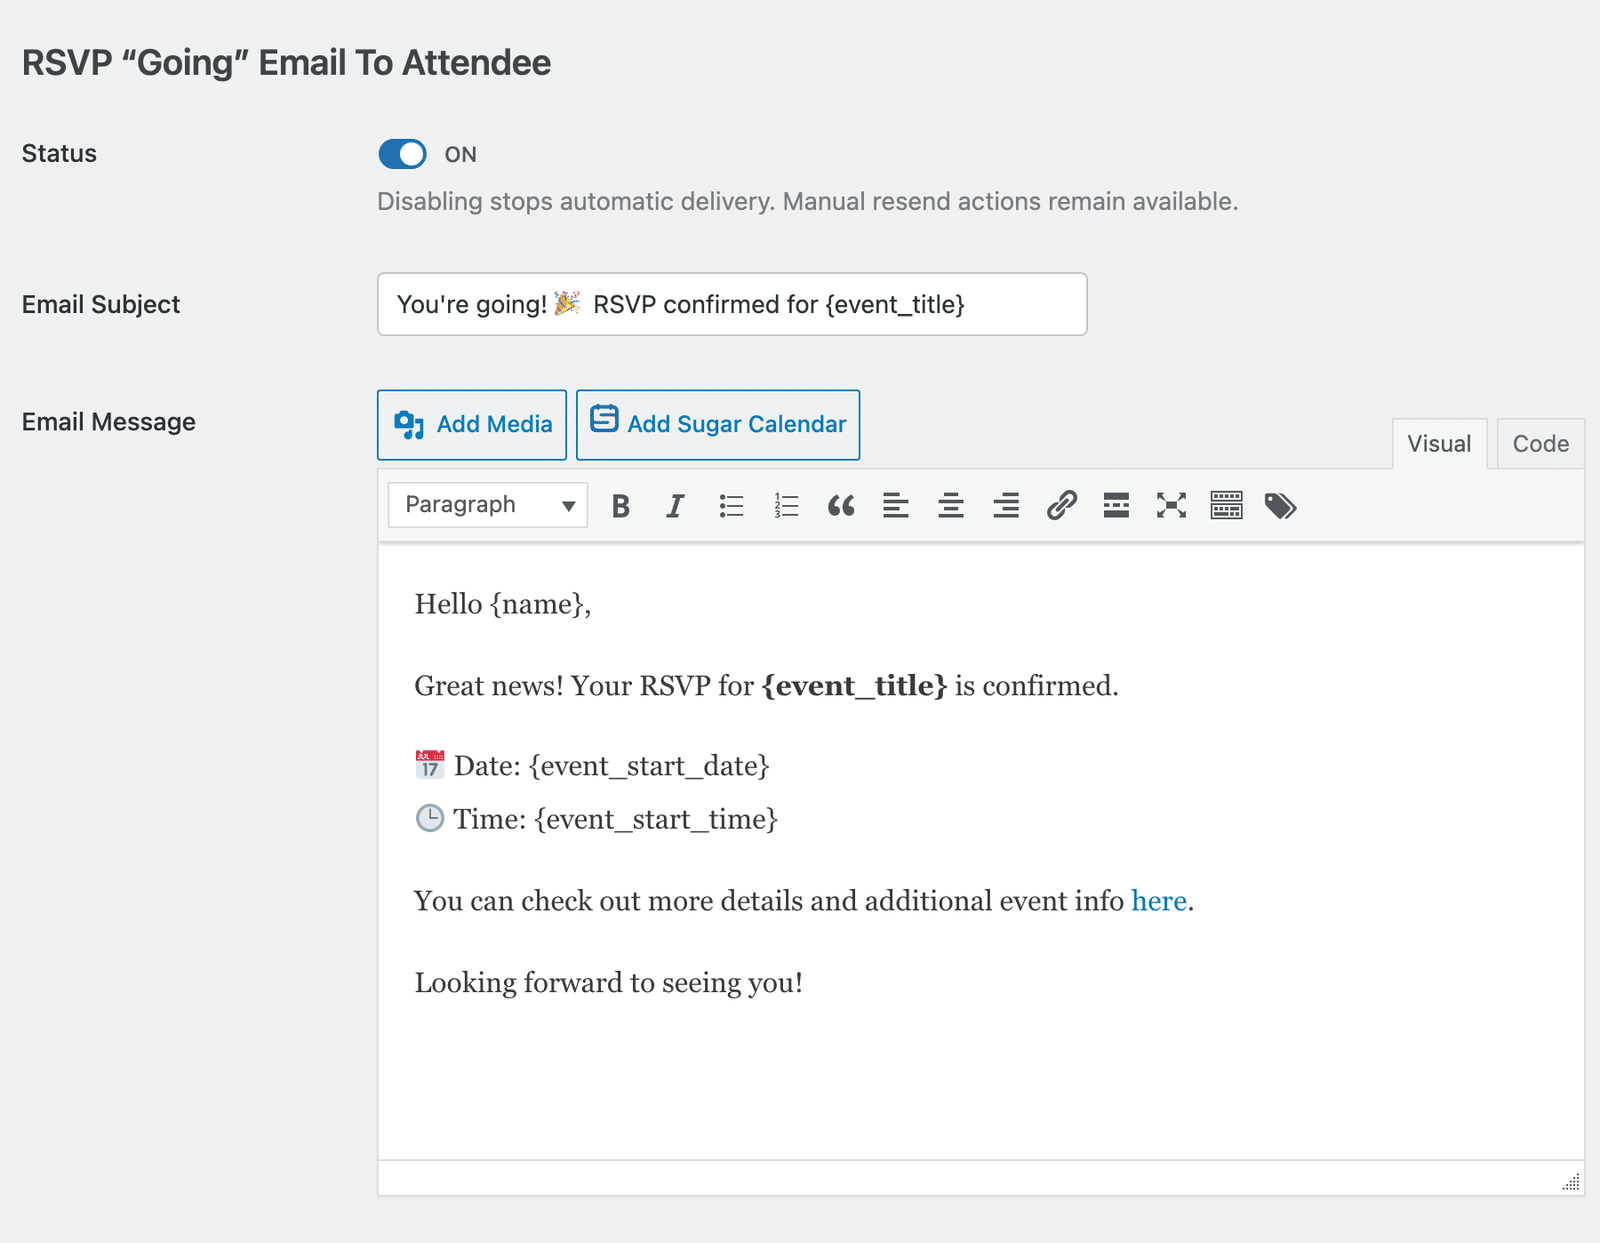Apply blockquote formatting
Viewport: 1600px width, 1243px height.
pyautogui.click(x=841, y=506)
